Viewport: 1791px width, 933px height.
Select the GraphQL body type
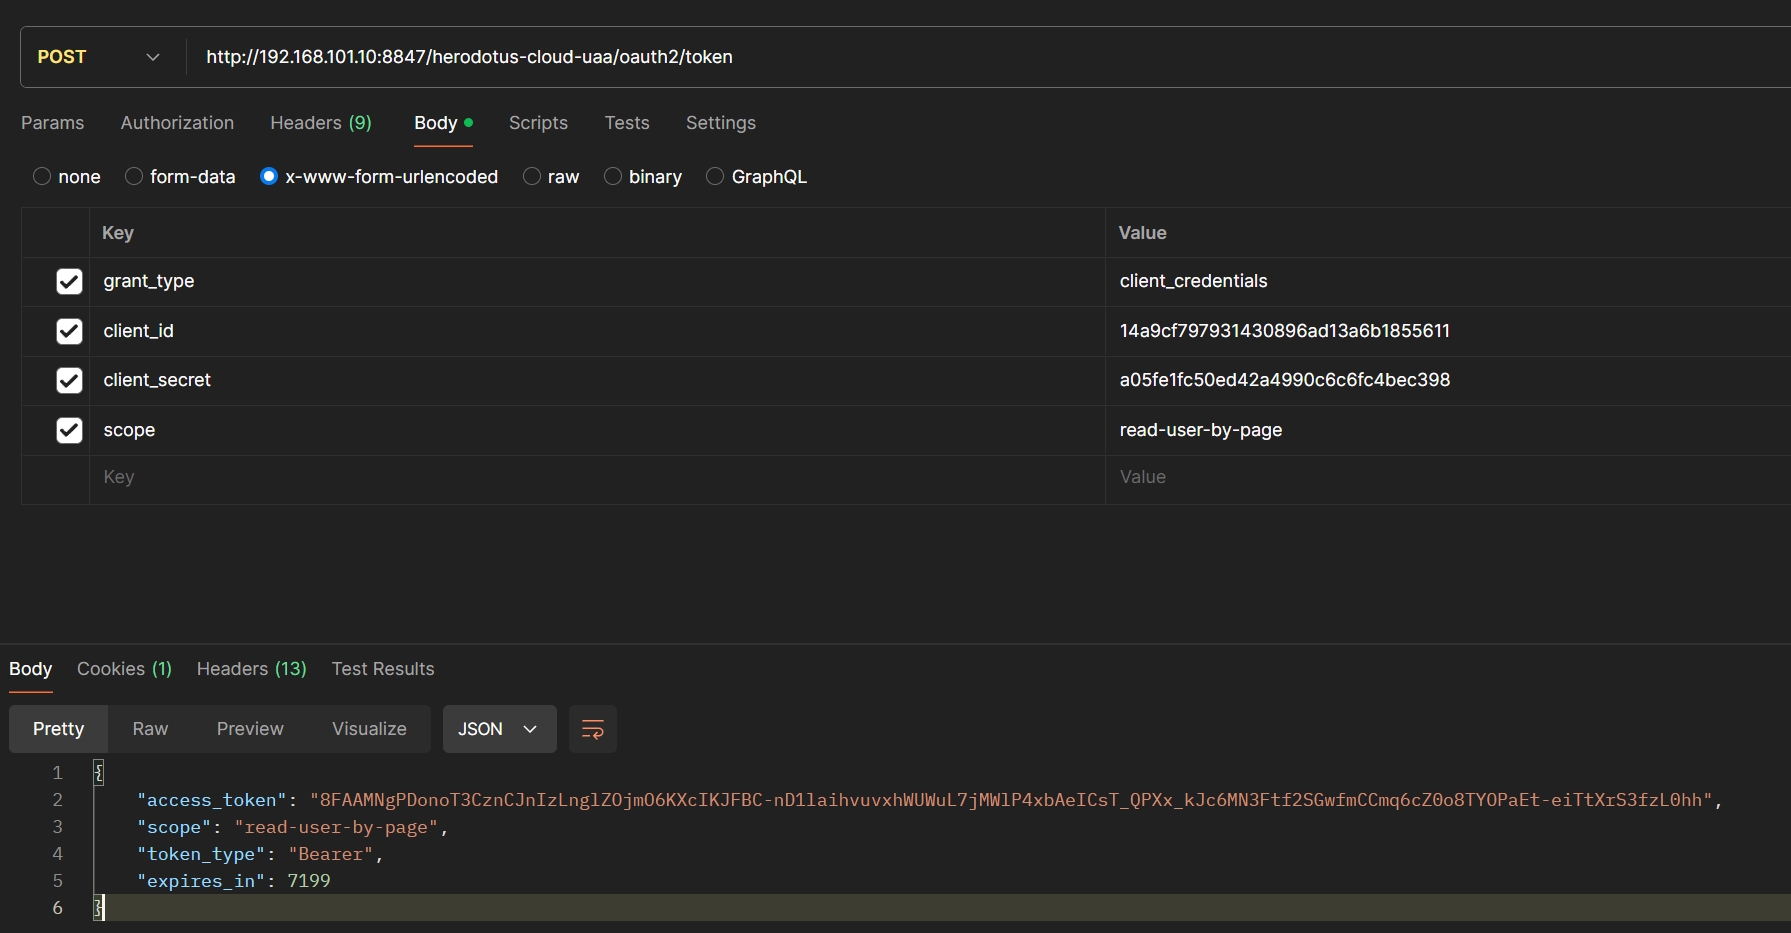[x=715, y=177]
